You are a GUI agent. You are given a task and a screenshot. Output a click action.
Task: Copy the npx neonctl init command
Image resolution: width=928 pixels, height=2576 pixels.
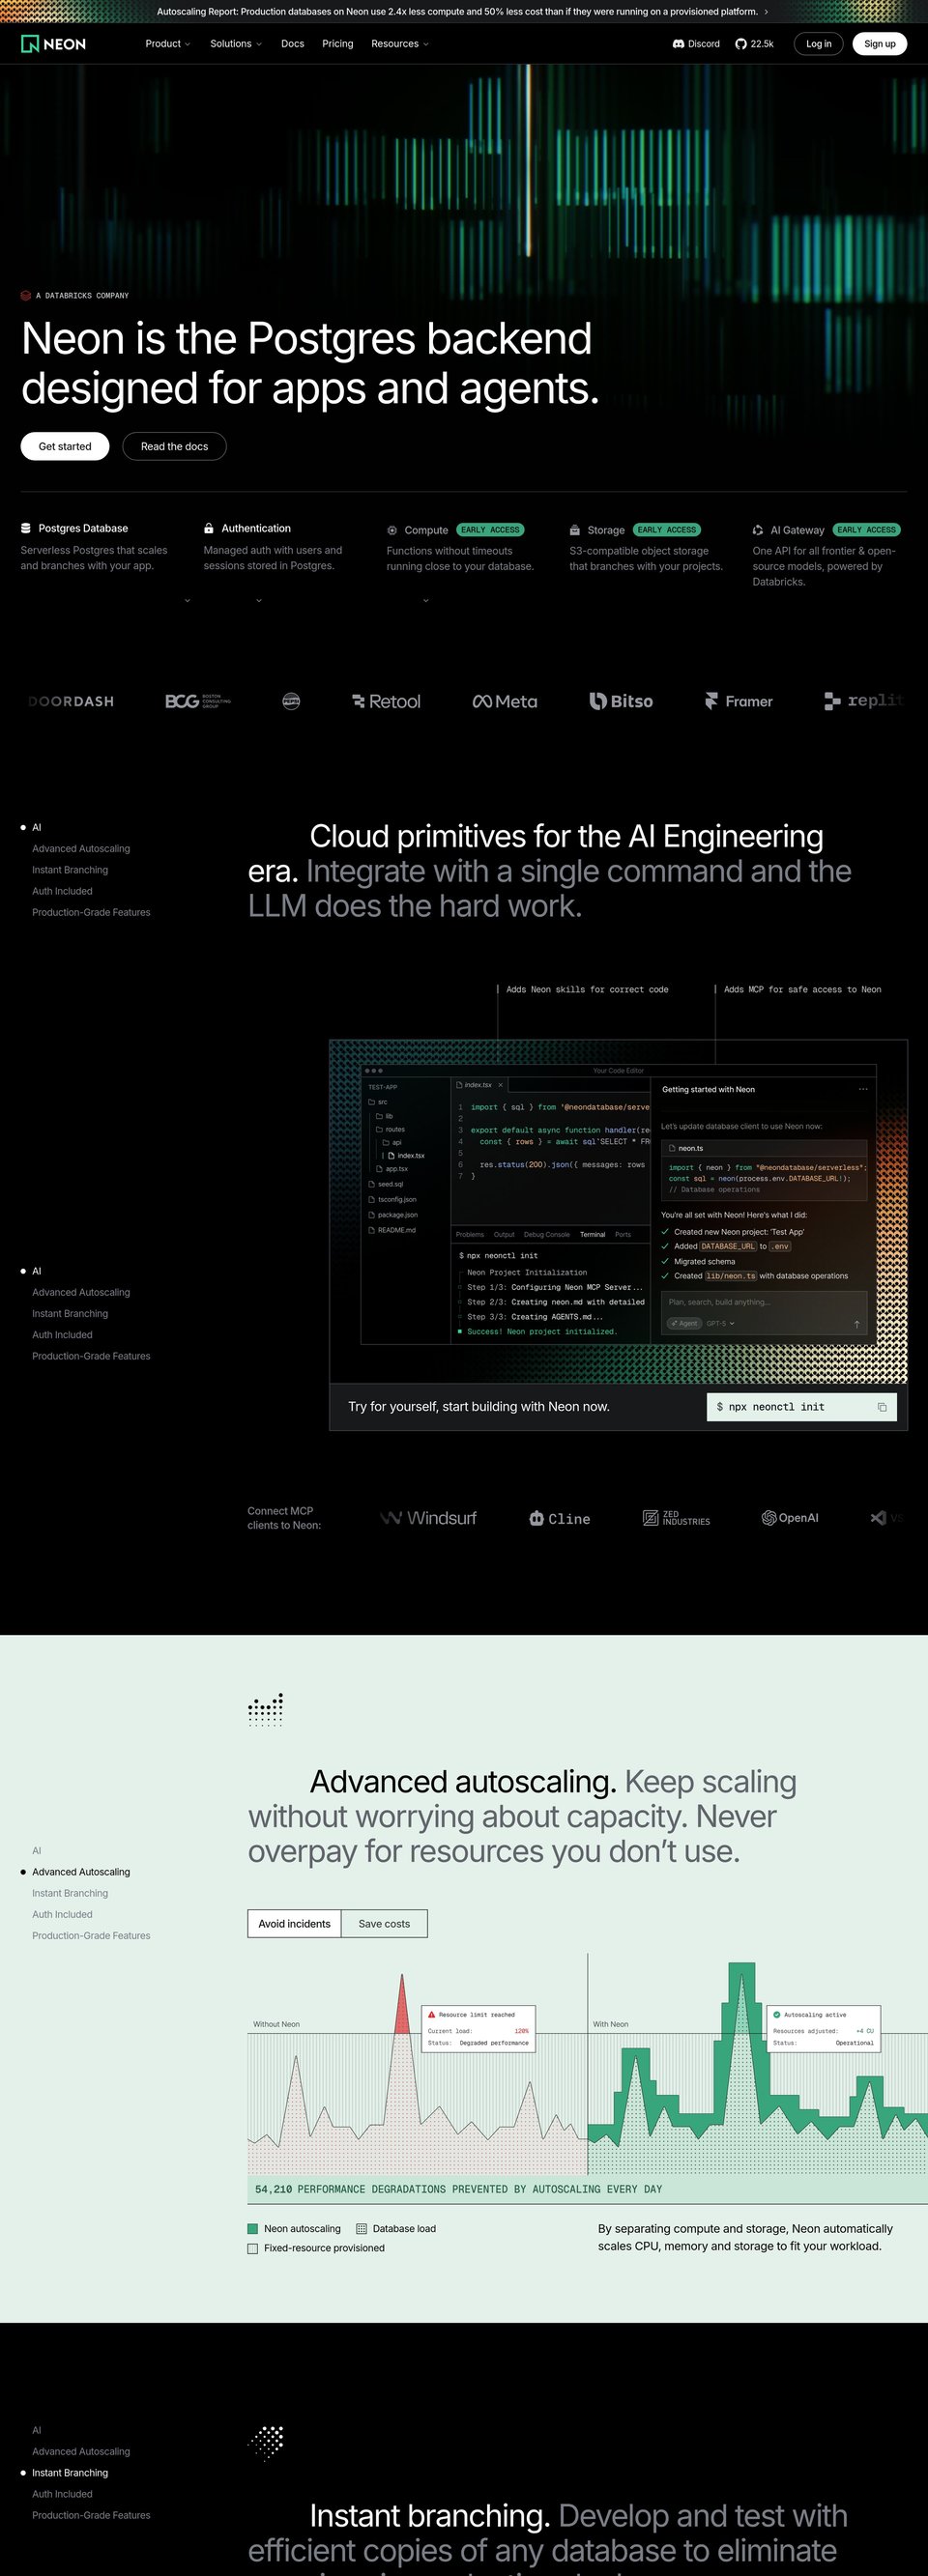(882, 1407)
